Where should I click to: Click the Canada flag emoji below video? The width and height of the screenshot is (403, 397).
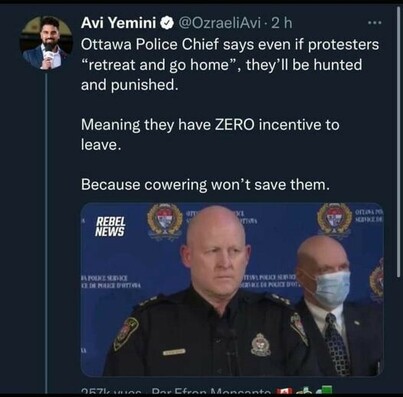point(283,390)
